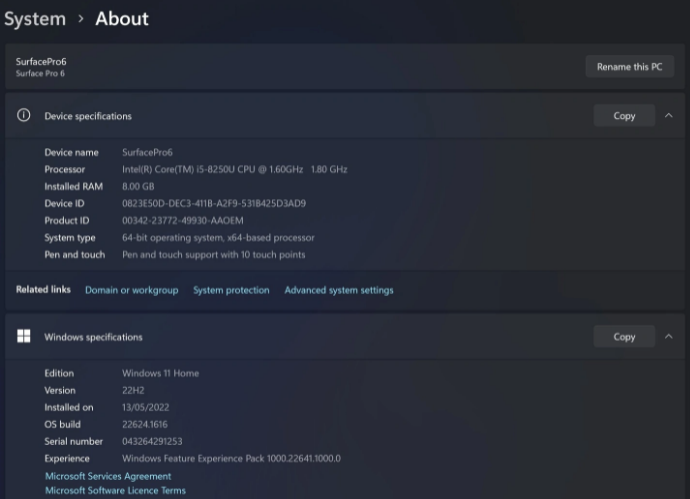Collapse the Windows specifications section chevron
Image resolution: width=690 pixels, height=499 pixels.
(x=668, y=337)
